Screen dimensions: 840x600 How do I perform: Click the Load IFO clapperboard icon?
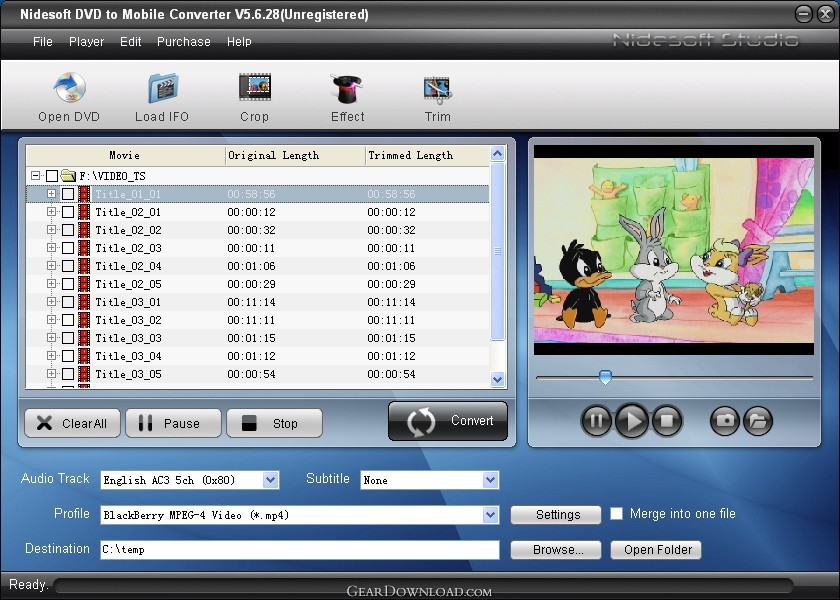pos(163,88)
